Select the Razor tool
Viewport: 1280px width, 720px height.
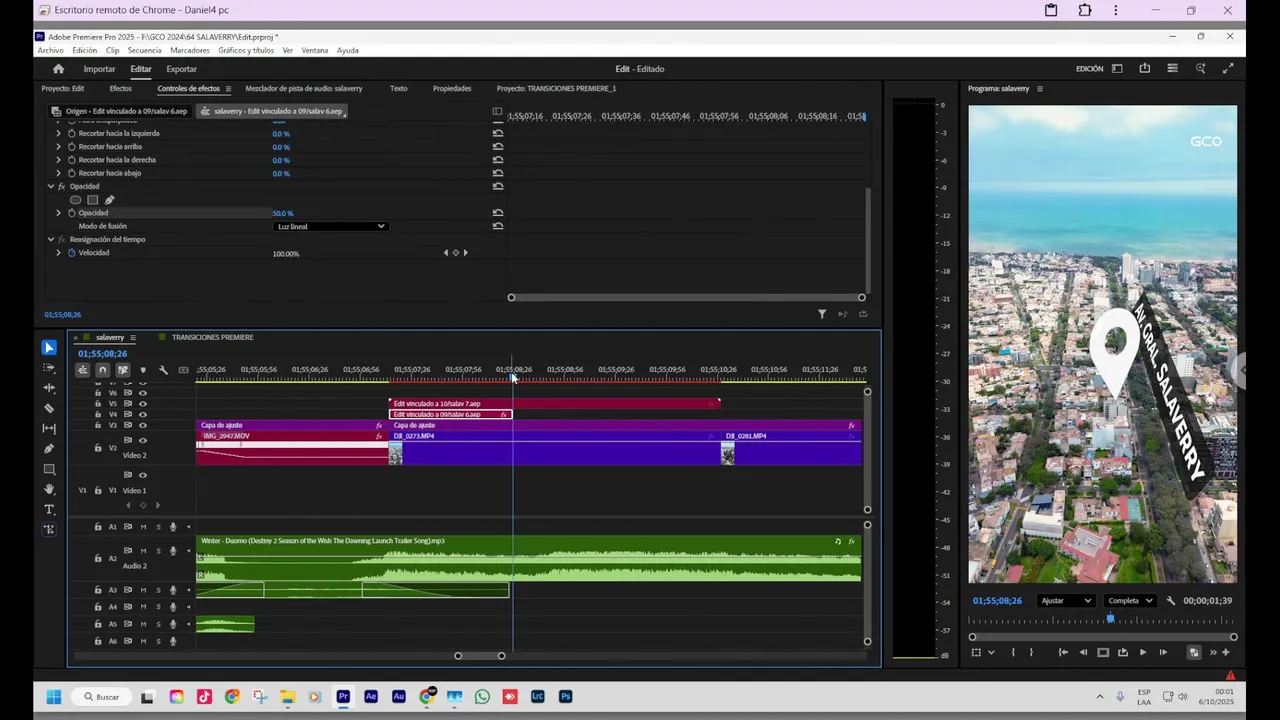click(49, 408)
